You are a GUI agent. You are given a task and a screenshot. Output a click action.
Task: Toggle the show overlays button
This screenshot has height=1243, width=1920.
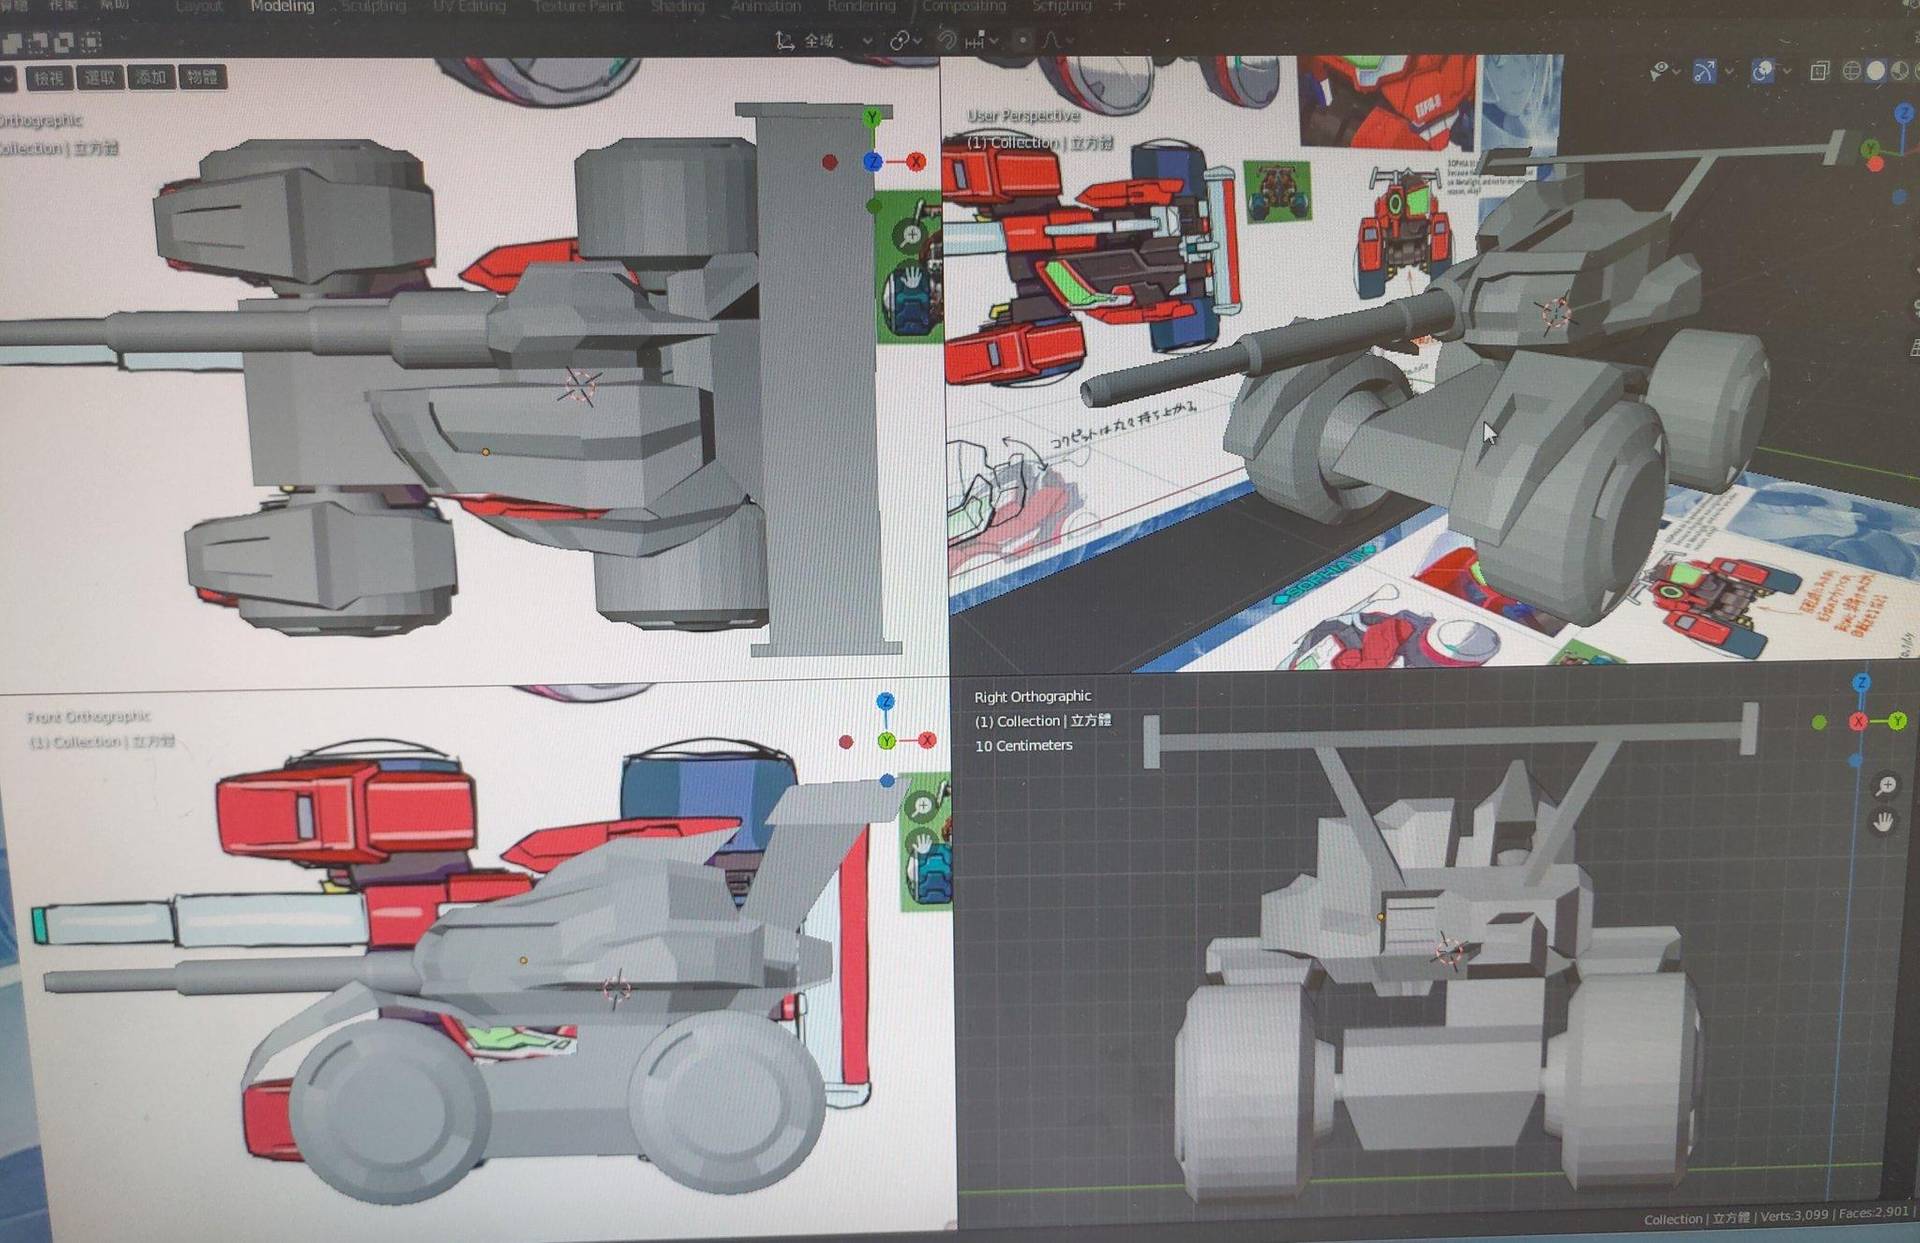tap(1762, 71)
